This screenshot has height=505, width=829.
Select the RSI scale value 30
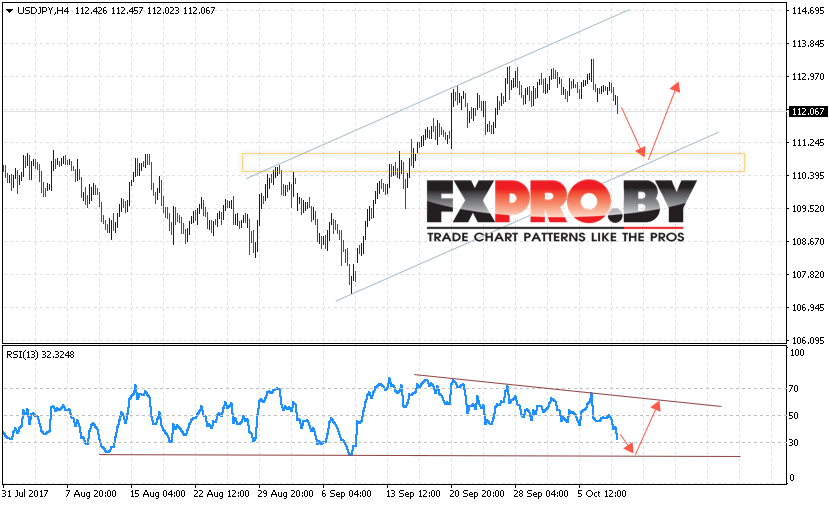coord(794,443)
